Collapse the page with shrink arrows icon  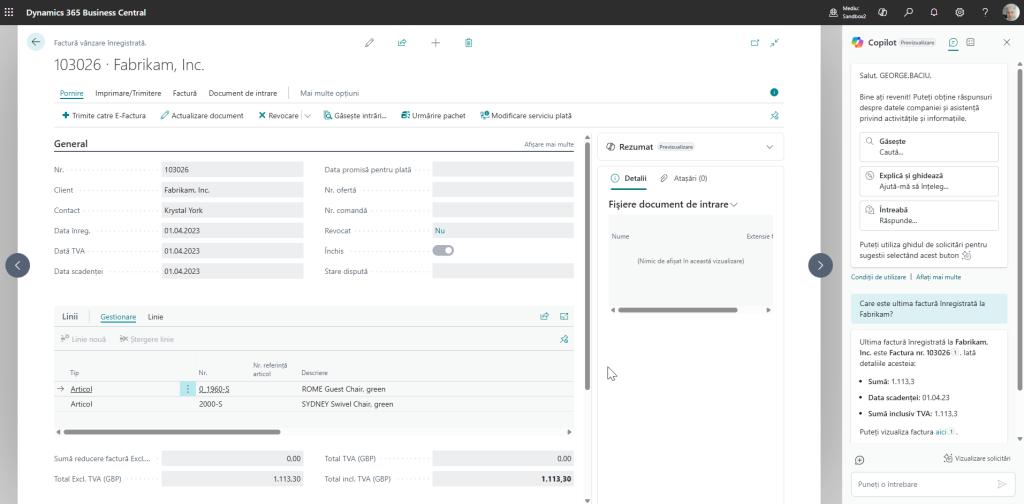pyautogui.click(x=774, y=42)
